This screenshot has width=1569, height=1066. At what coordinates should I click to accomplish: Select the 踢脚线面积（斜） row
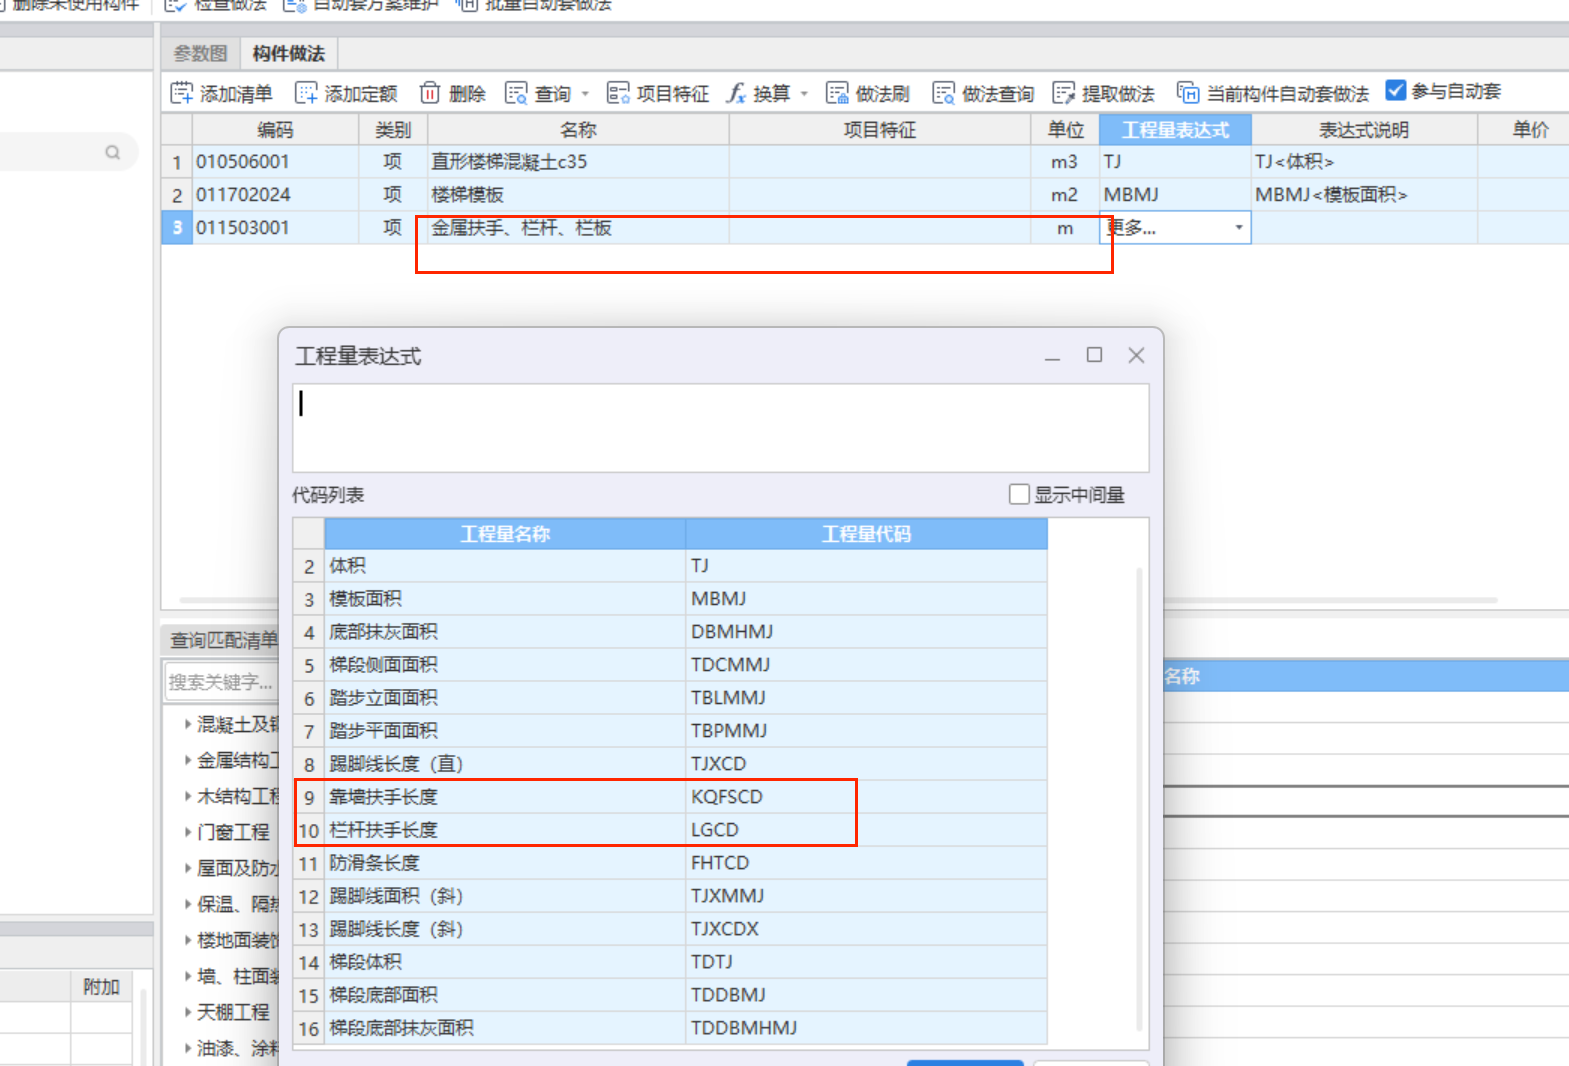pos(670,895)
